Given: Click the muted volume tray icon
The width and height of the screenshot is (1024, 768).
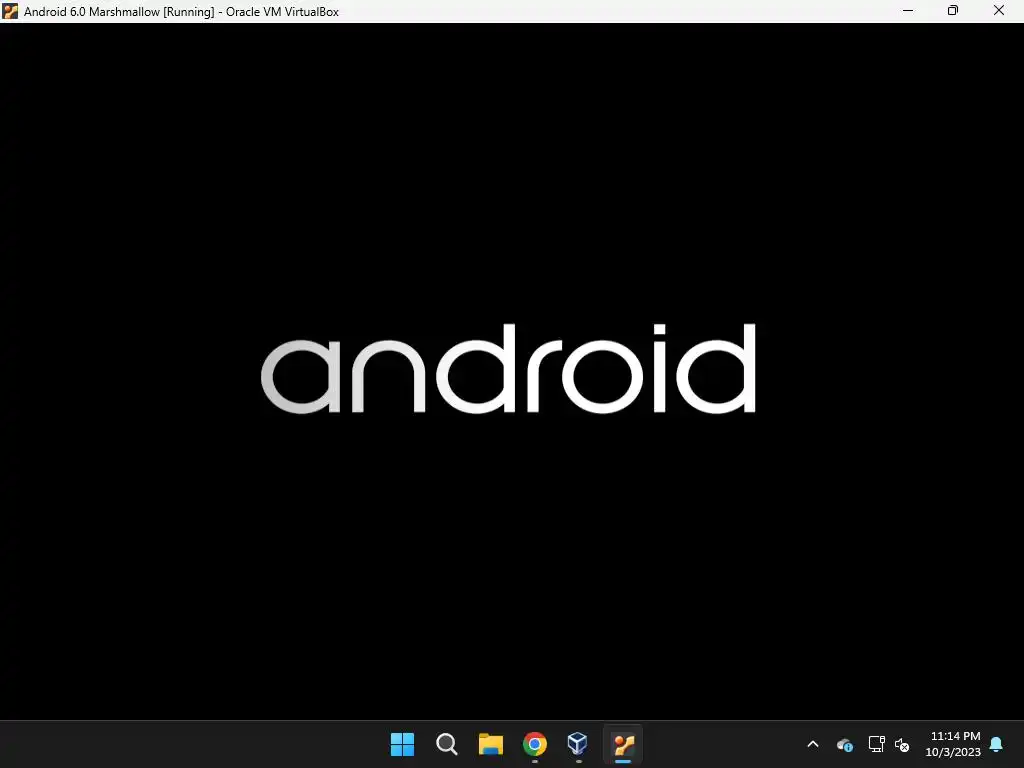Looking at the screenshot, I should tap(902, 744).
